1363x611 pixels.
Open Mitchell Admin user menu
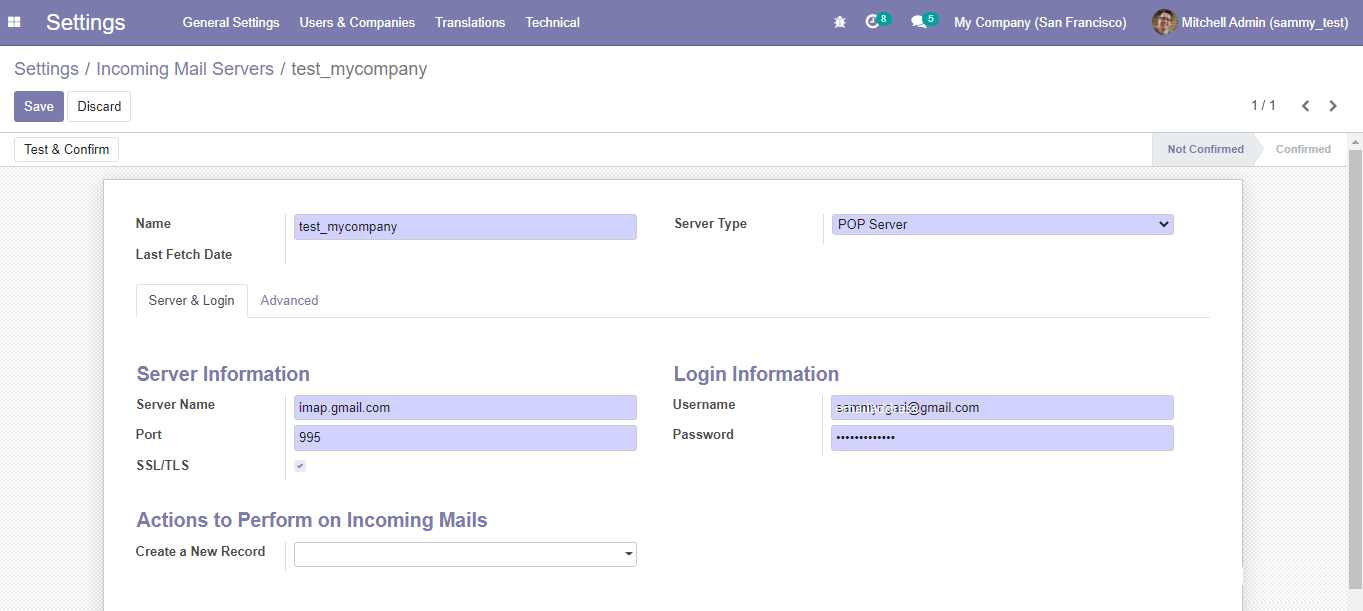tap(1251, 22)
